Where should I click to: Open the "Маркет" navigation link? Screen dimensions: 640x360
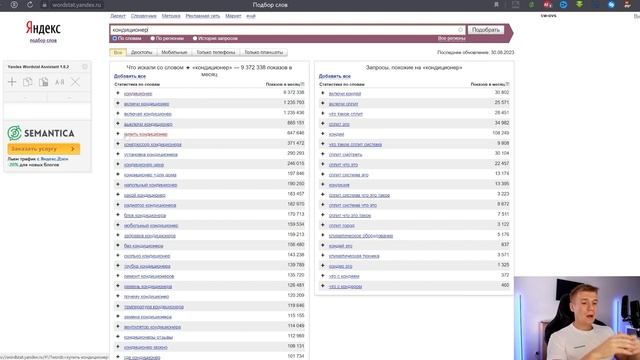(x=233, y=16)
